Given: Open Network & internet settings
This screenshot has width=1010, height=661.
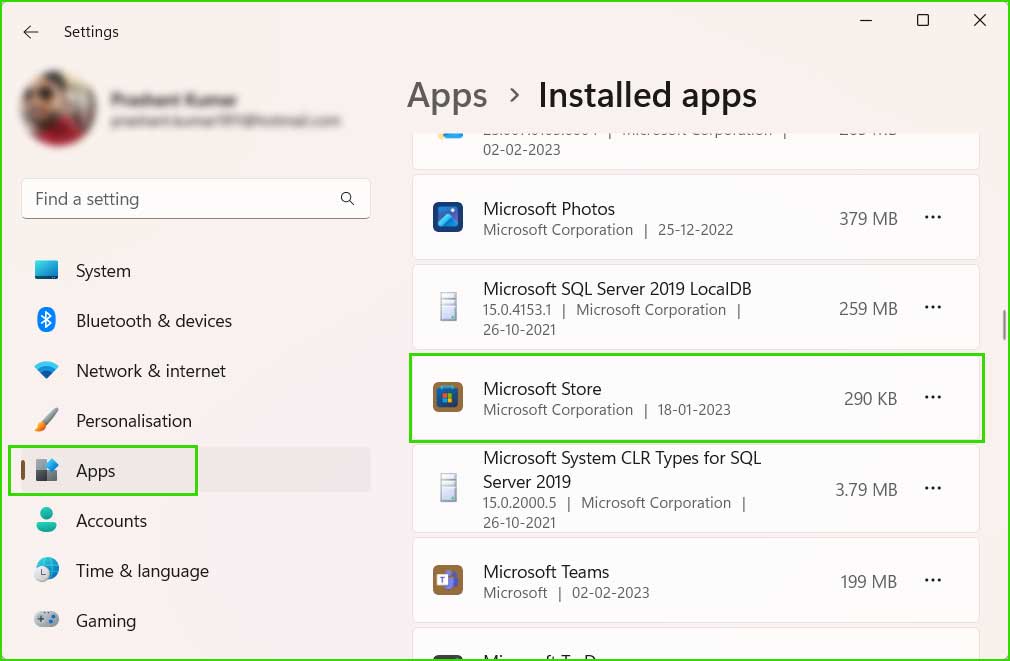Looking at the screenshot, I should pyautogui.click(x=196, y=370).
